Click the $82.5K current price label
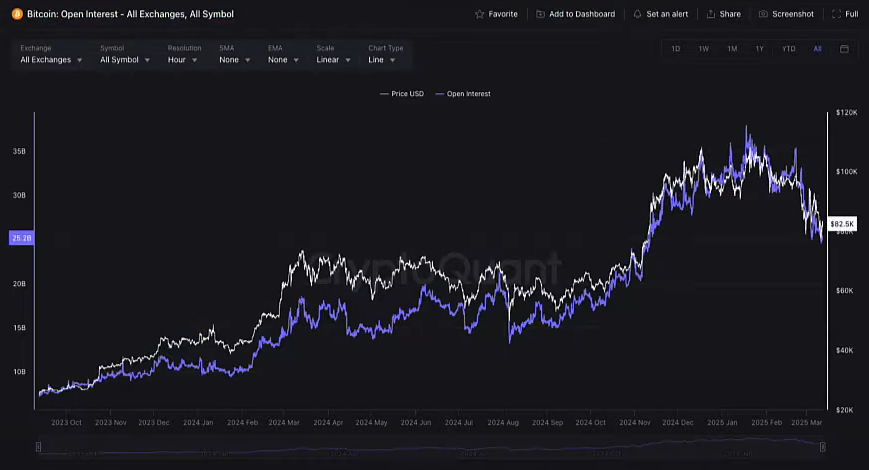869x470 pixels. pos(842,224)
